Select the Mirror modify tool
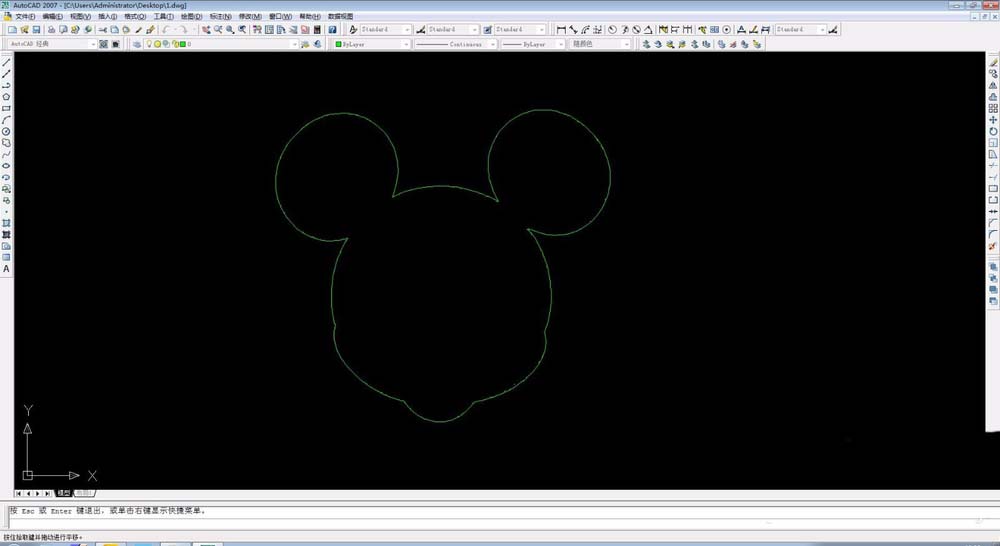This screenshot has width=1000, height=546. [993, 85]
